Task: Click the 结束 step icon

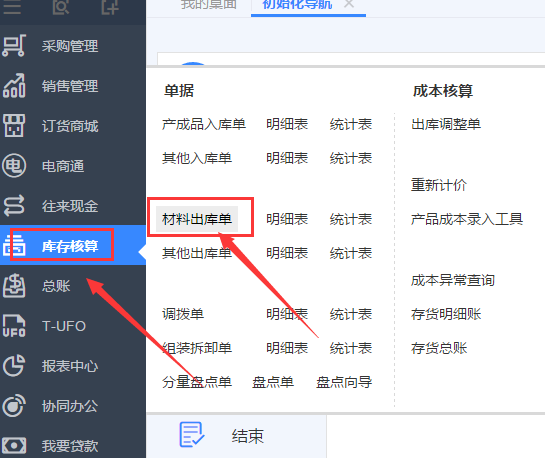Action: (192, 434)
